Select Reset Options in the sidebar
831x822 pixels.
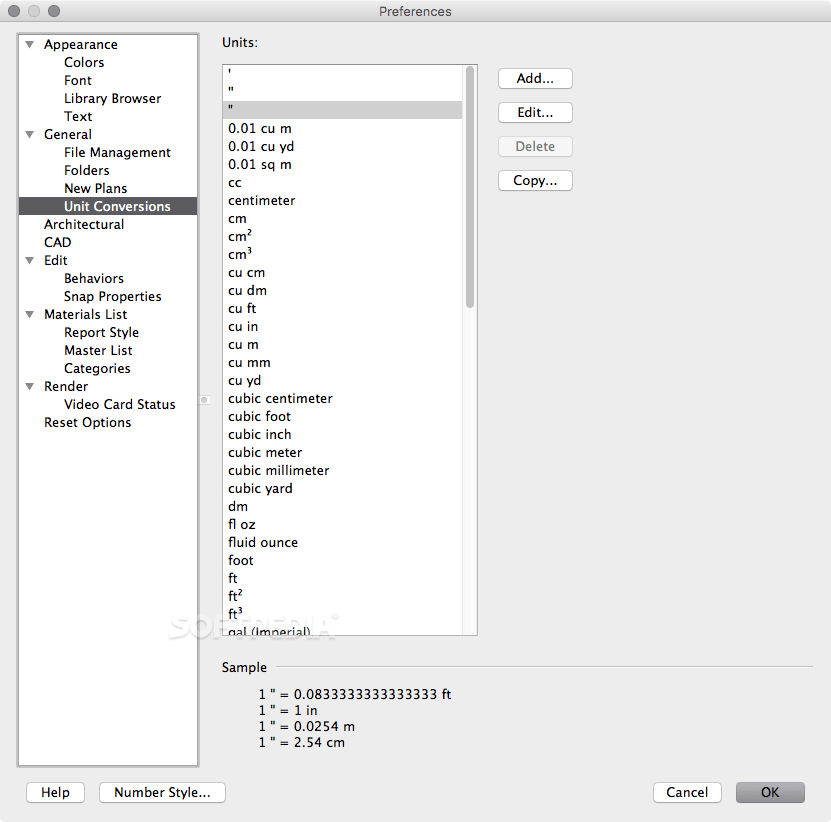87,423
